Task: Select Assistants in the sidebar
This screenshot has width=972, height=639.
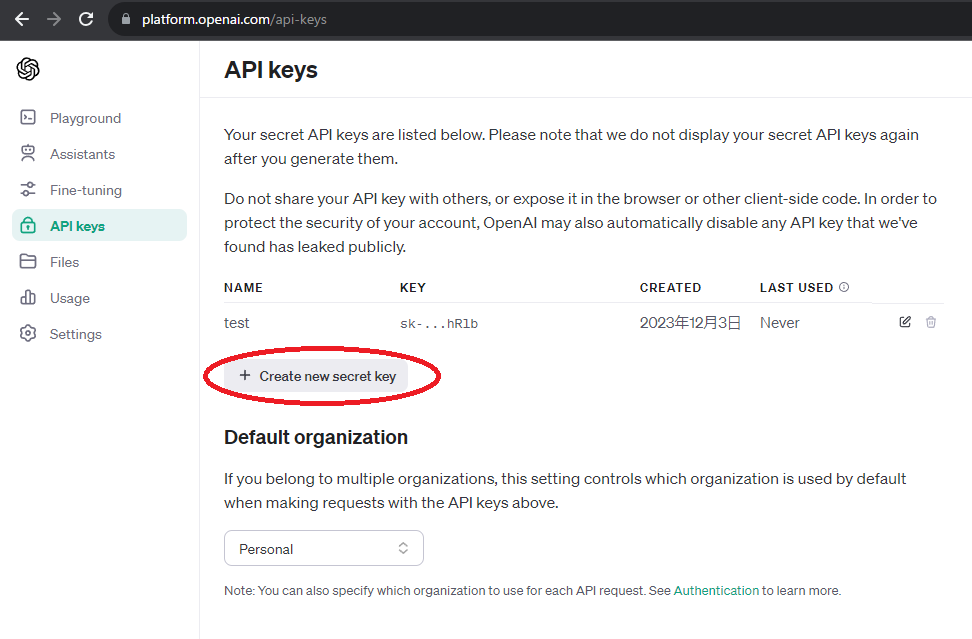Action: point(82,153)
